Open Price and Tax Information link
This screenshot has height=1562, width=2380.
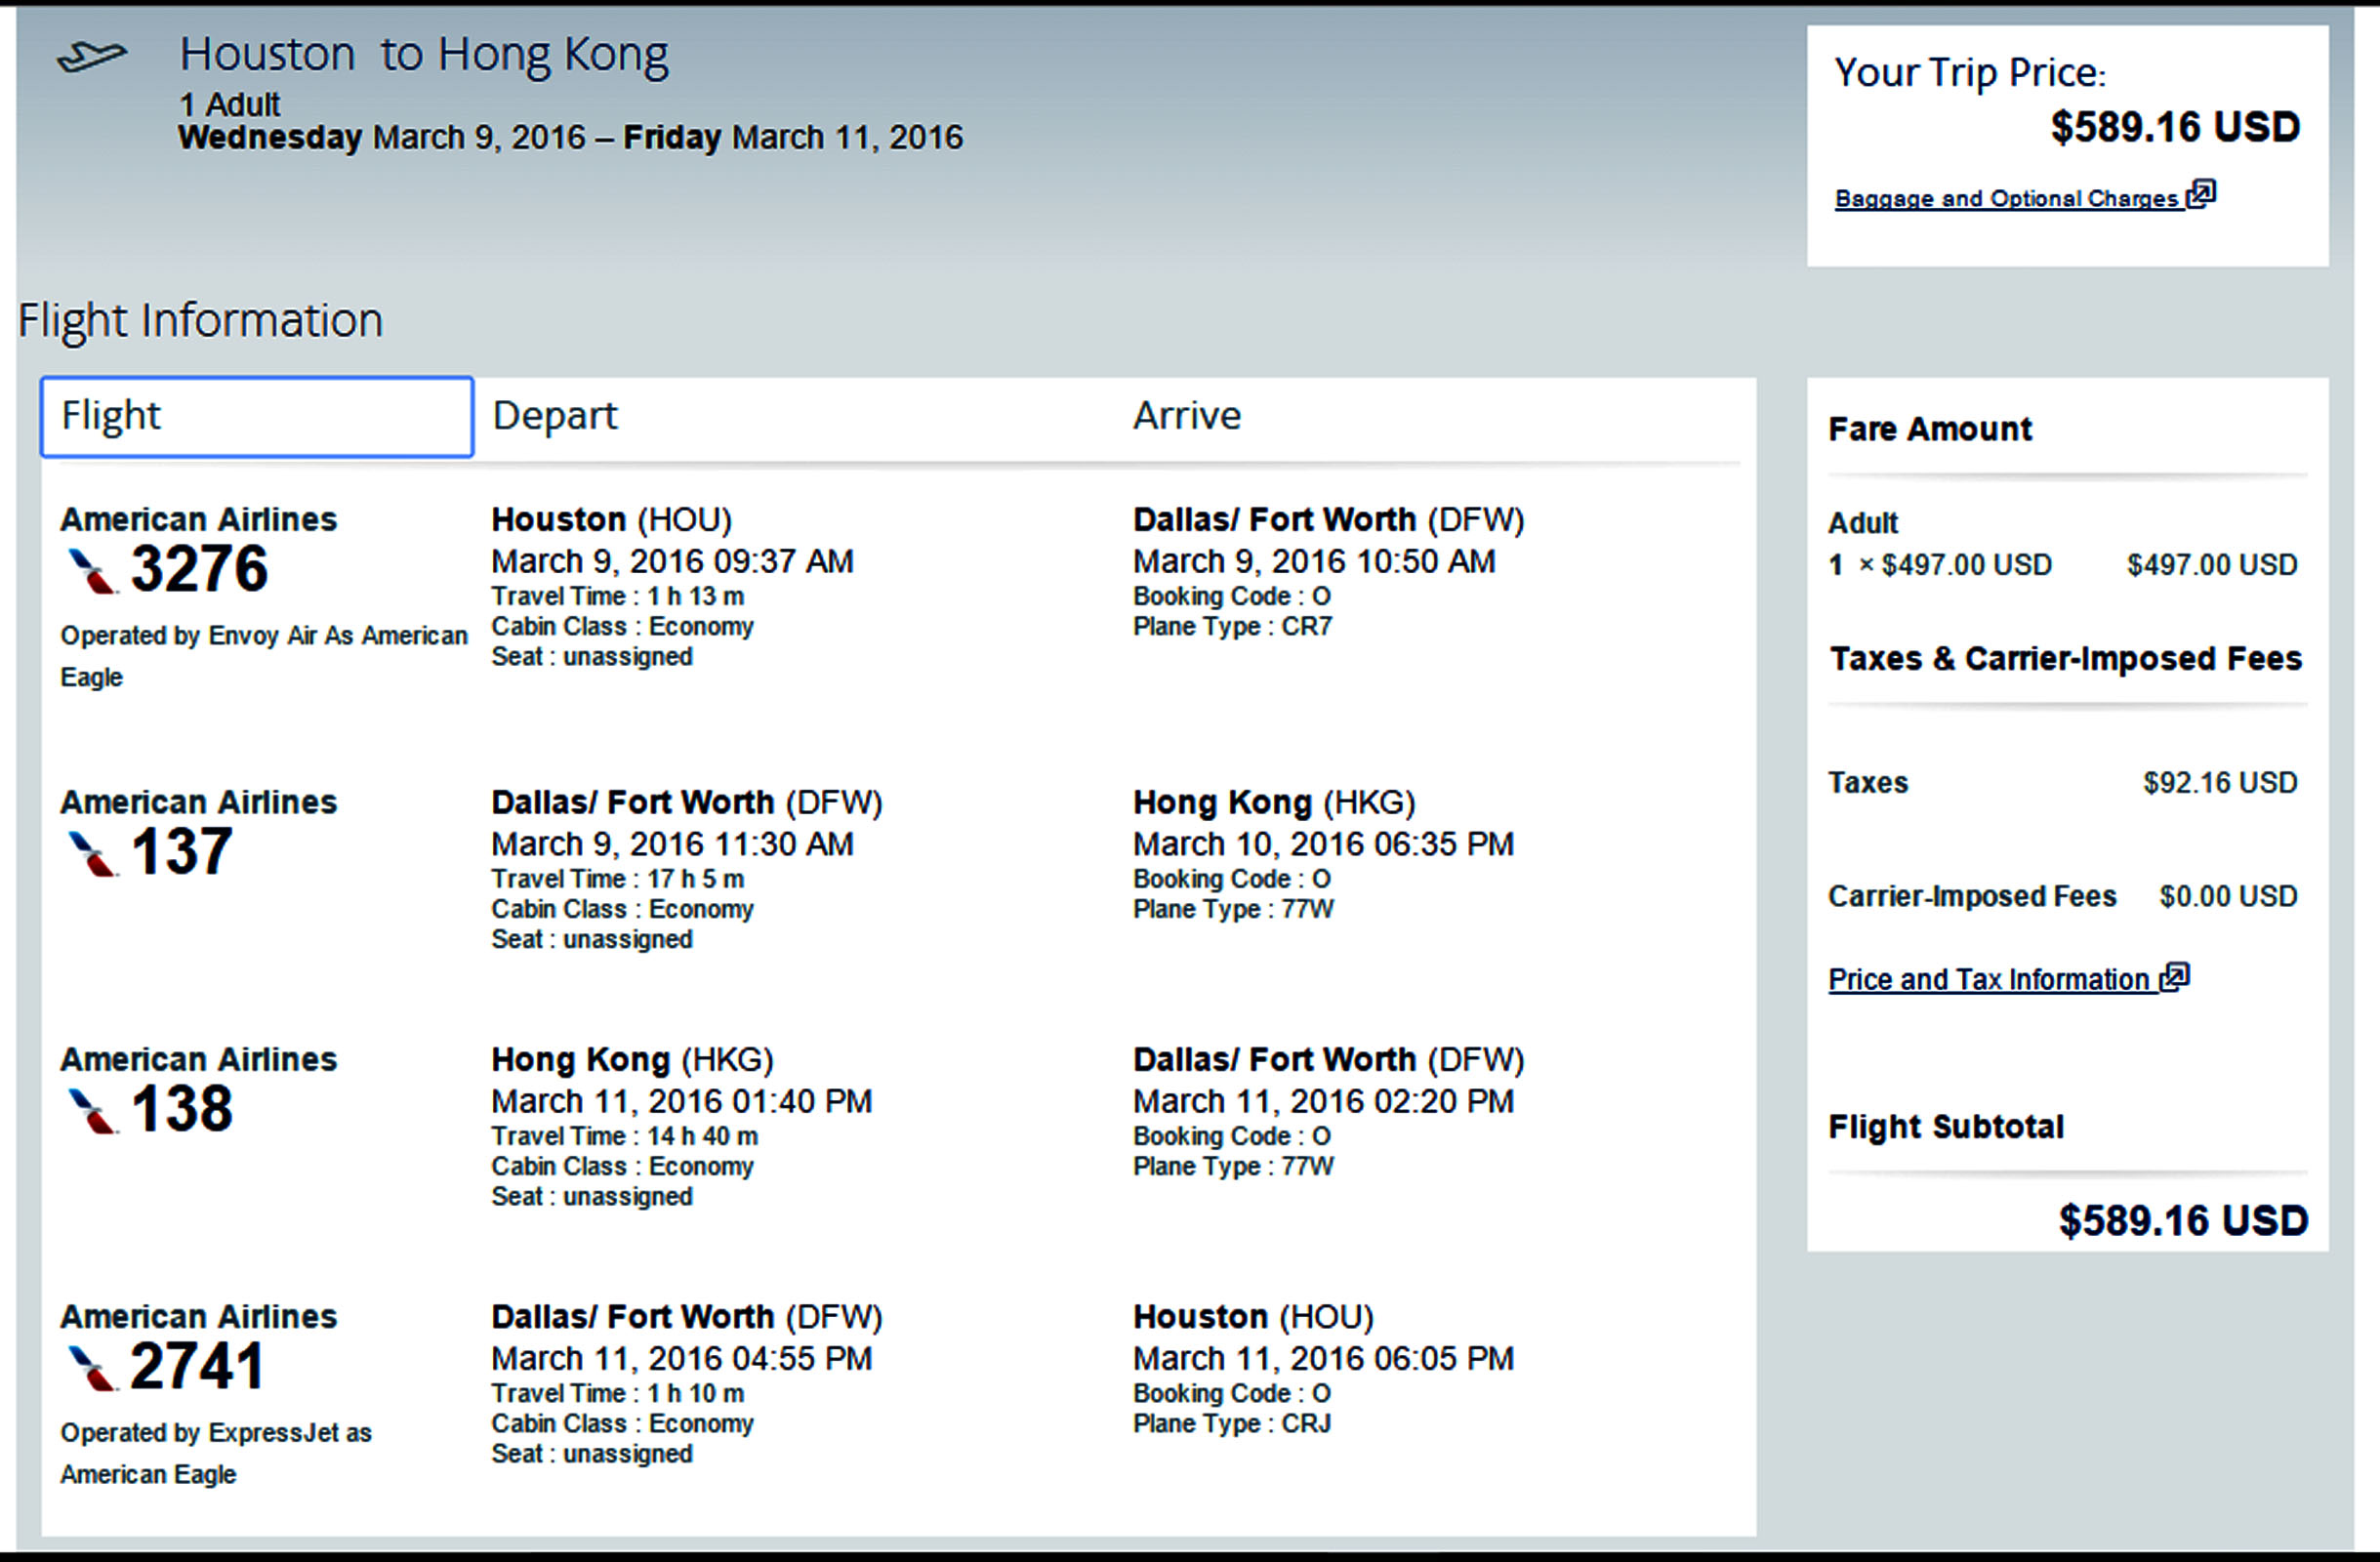[1988, 980]
